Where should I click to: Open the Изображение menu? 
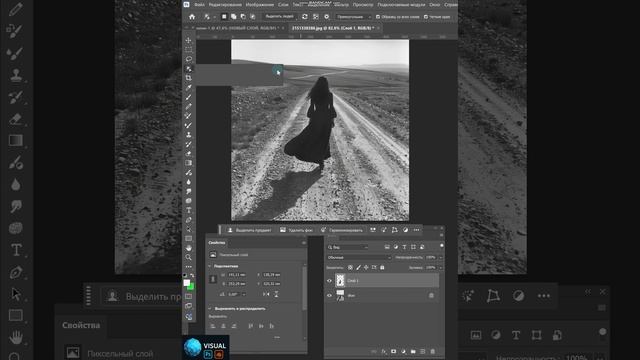coord(260,4)
